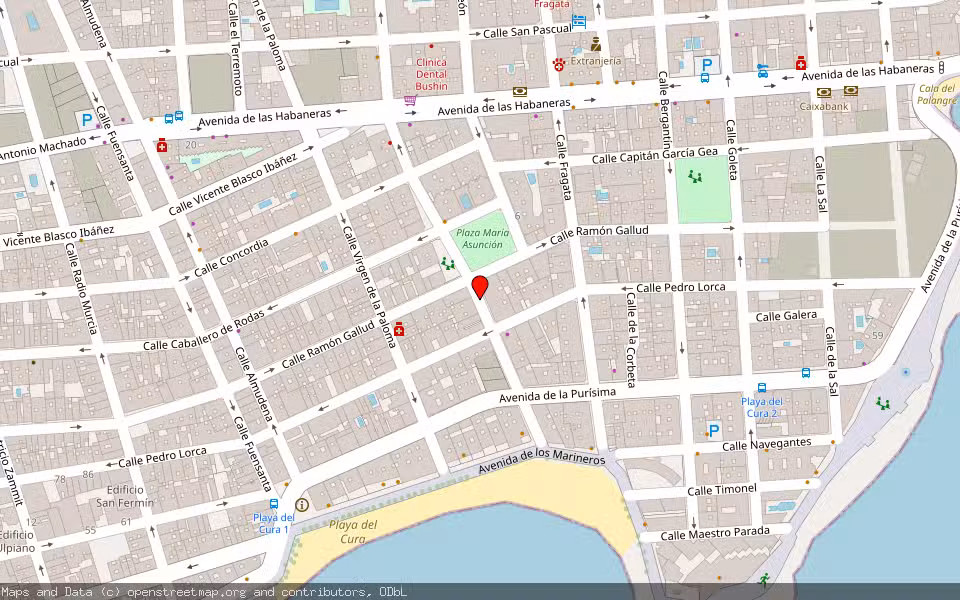Select the parking icon beside Calle Fuensanta
Screen dimensions: 960x600
coord(87,119)
